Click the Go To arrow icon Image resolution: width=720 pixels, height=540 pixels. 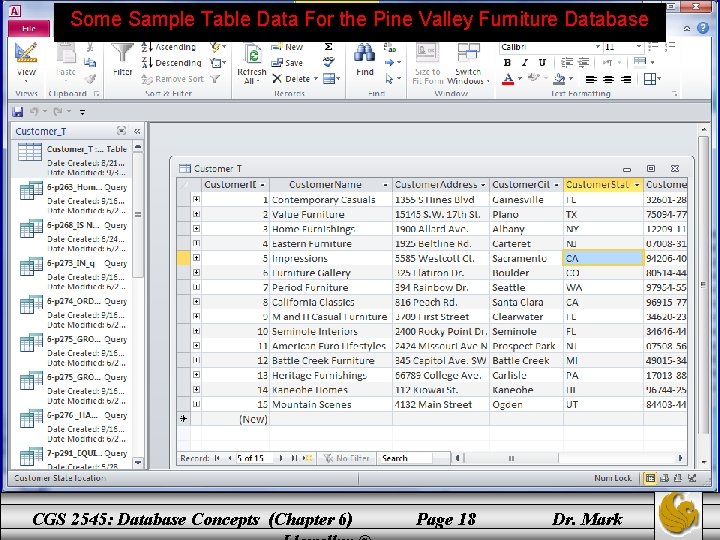(390, 62)
